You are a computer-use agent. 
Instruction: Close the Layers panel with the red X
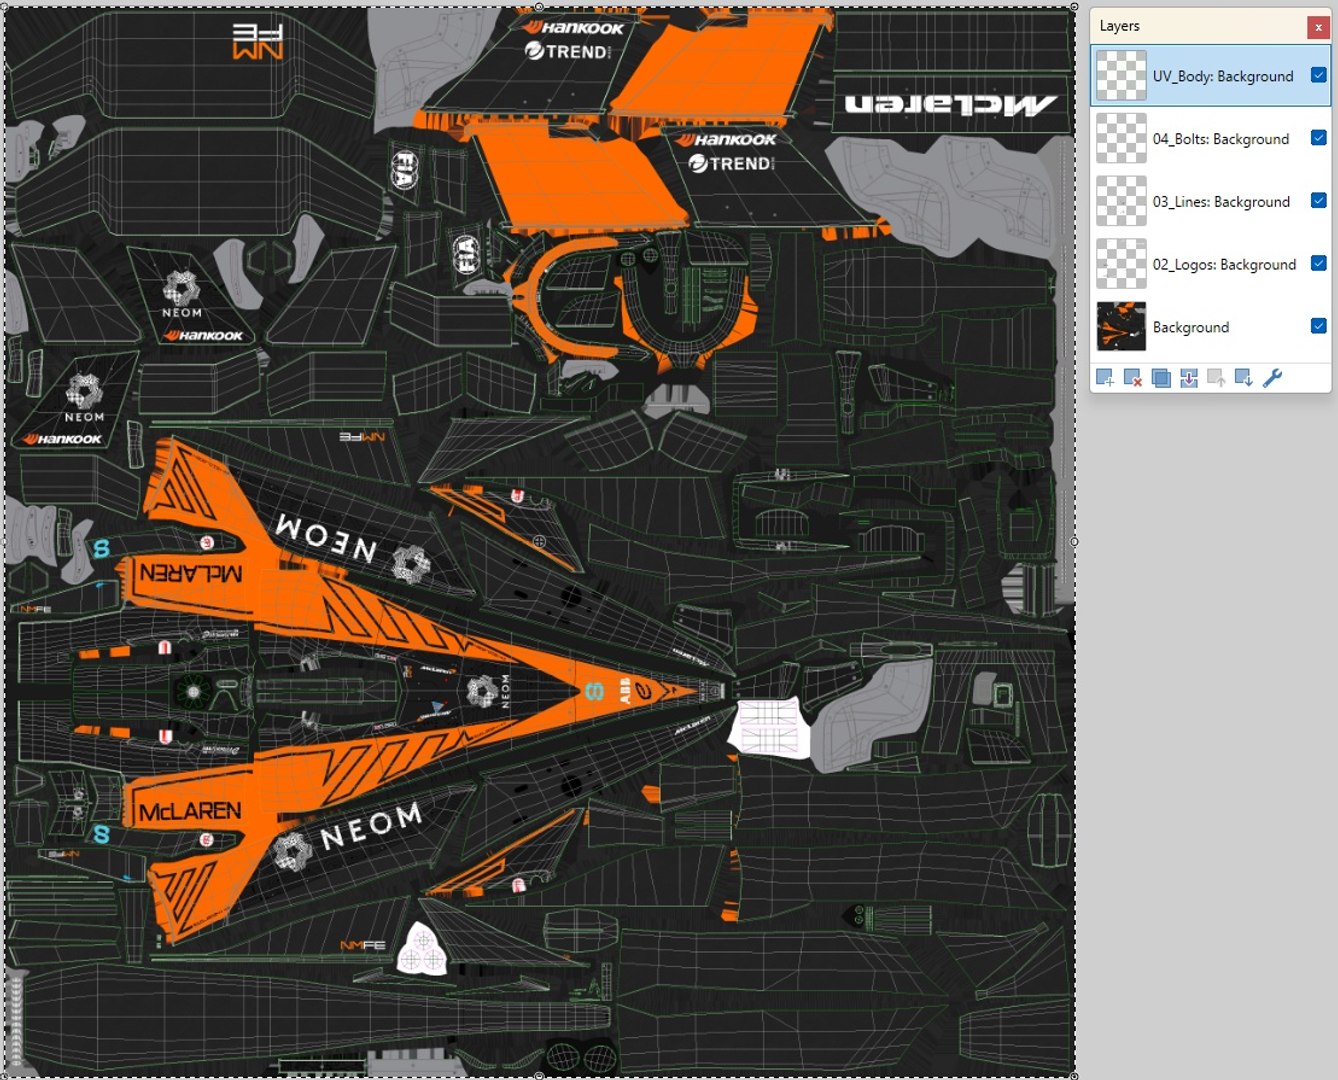pos(1318,27)
